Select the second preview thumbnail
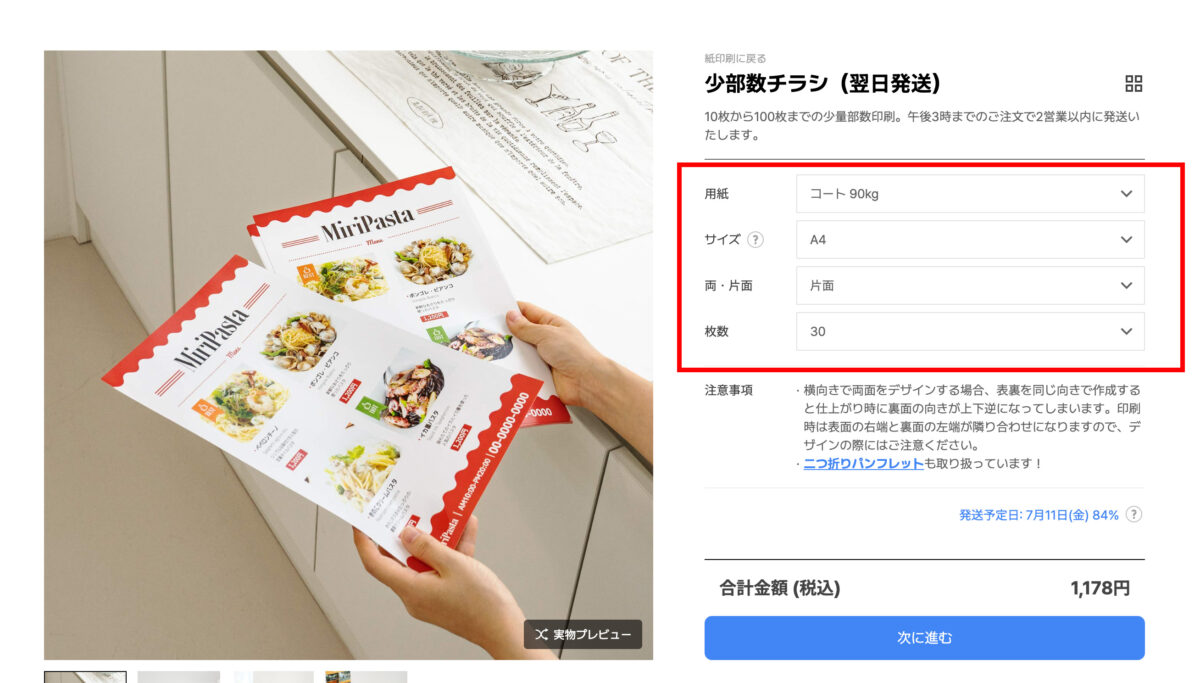Screen dimensions: 1200x683 pos(178,677)
